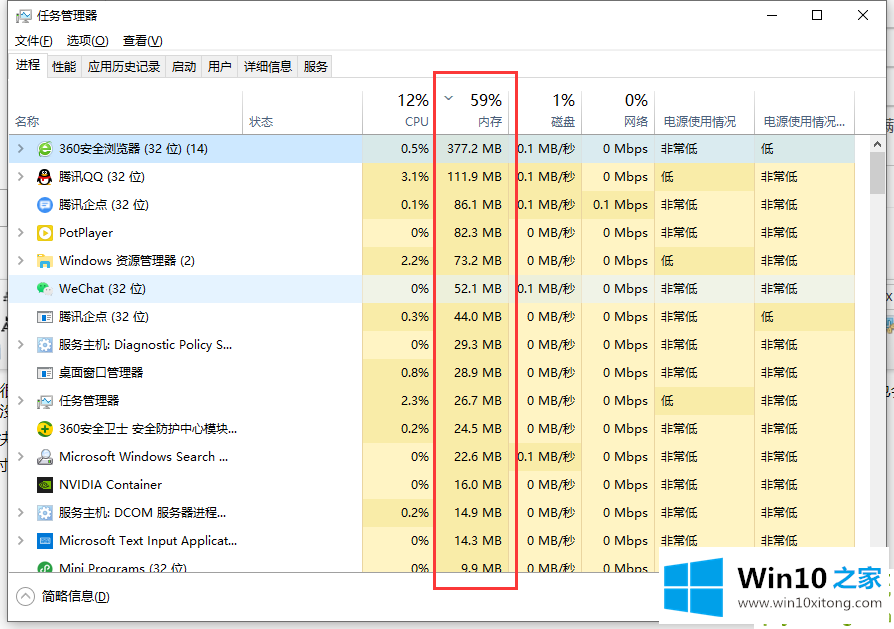The height and width of the screenshot is (629, 894).
Task: Select the 进程 tab
Action: click(x=27, y=65)
